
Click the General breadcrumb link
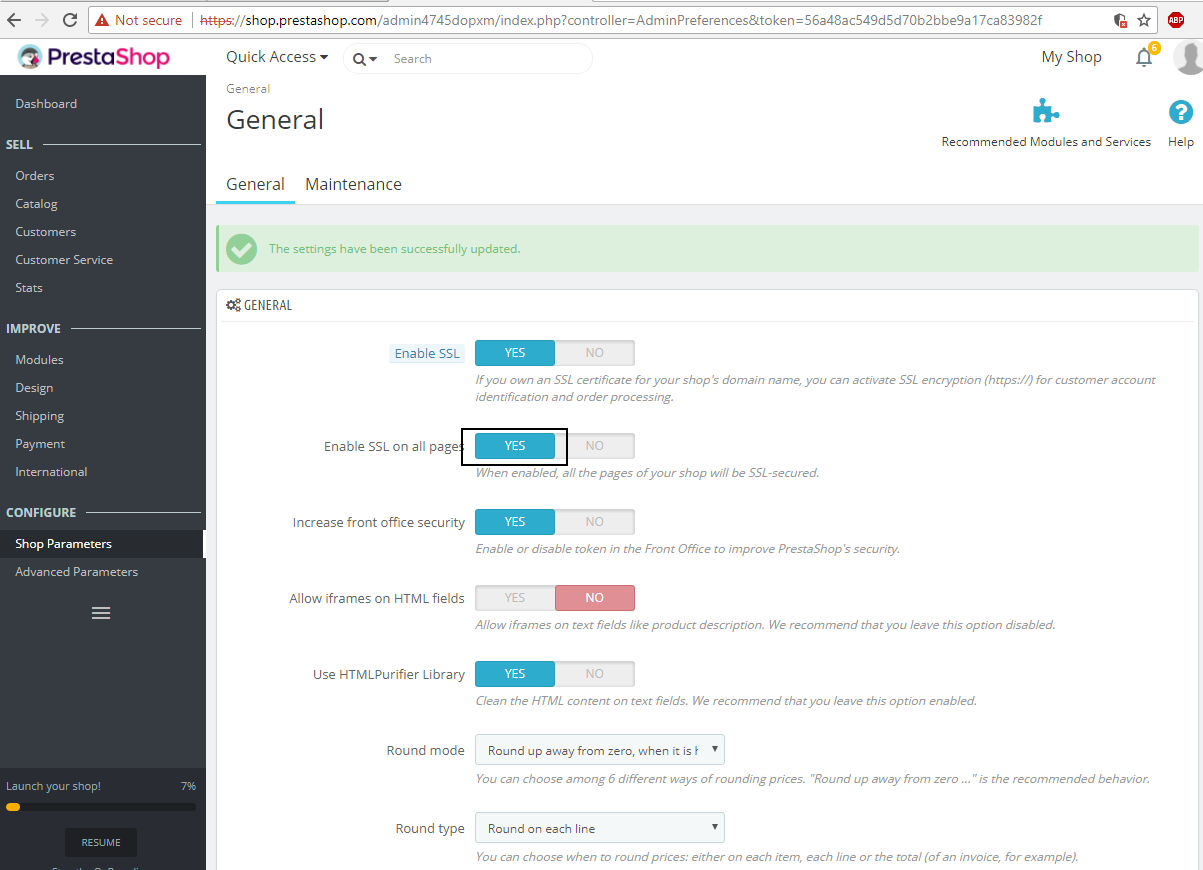coord(248,89)
